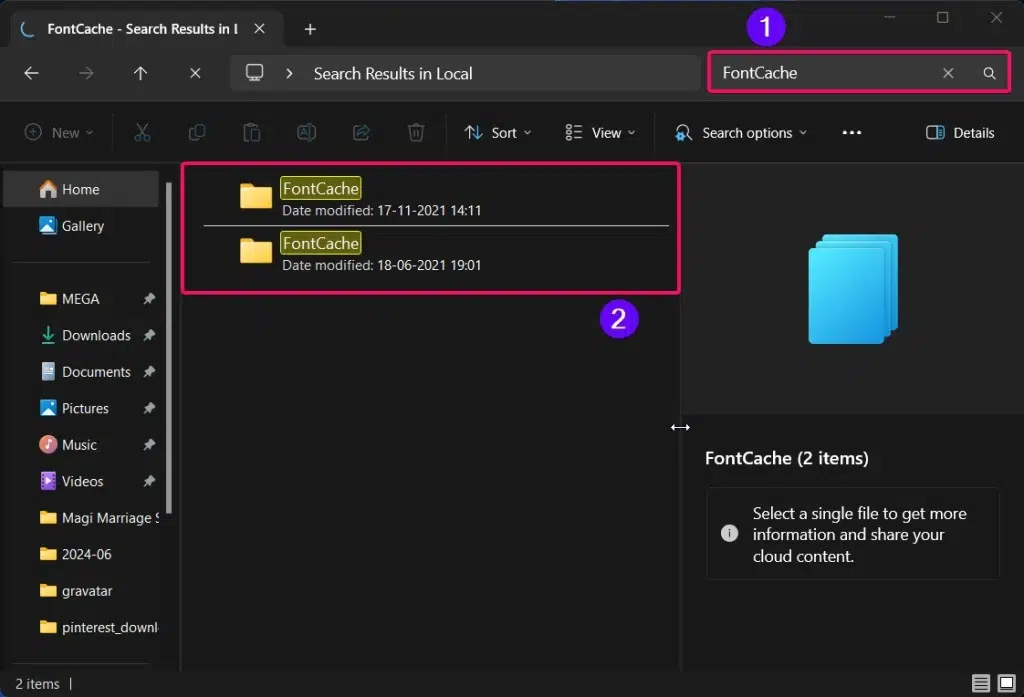Switch to large thumbnails view icon in status bar

tap(1006, 683)
